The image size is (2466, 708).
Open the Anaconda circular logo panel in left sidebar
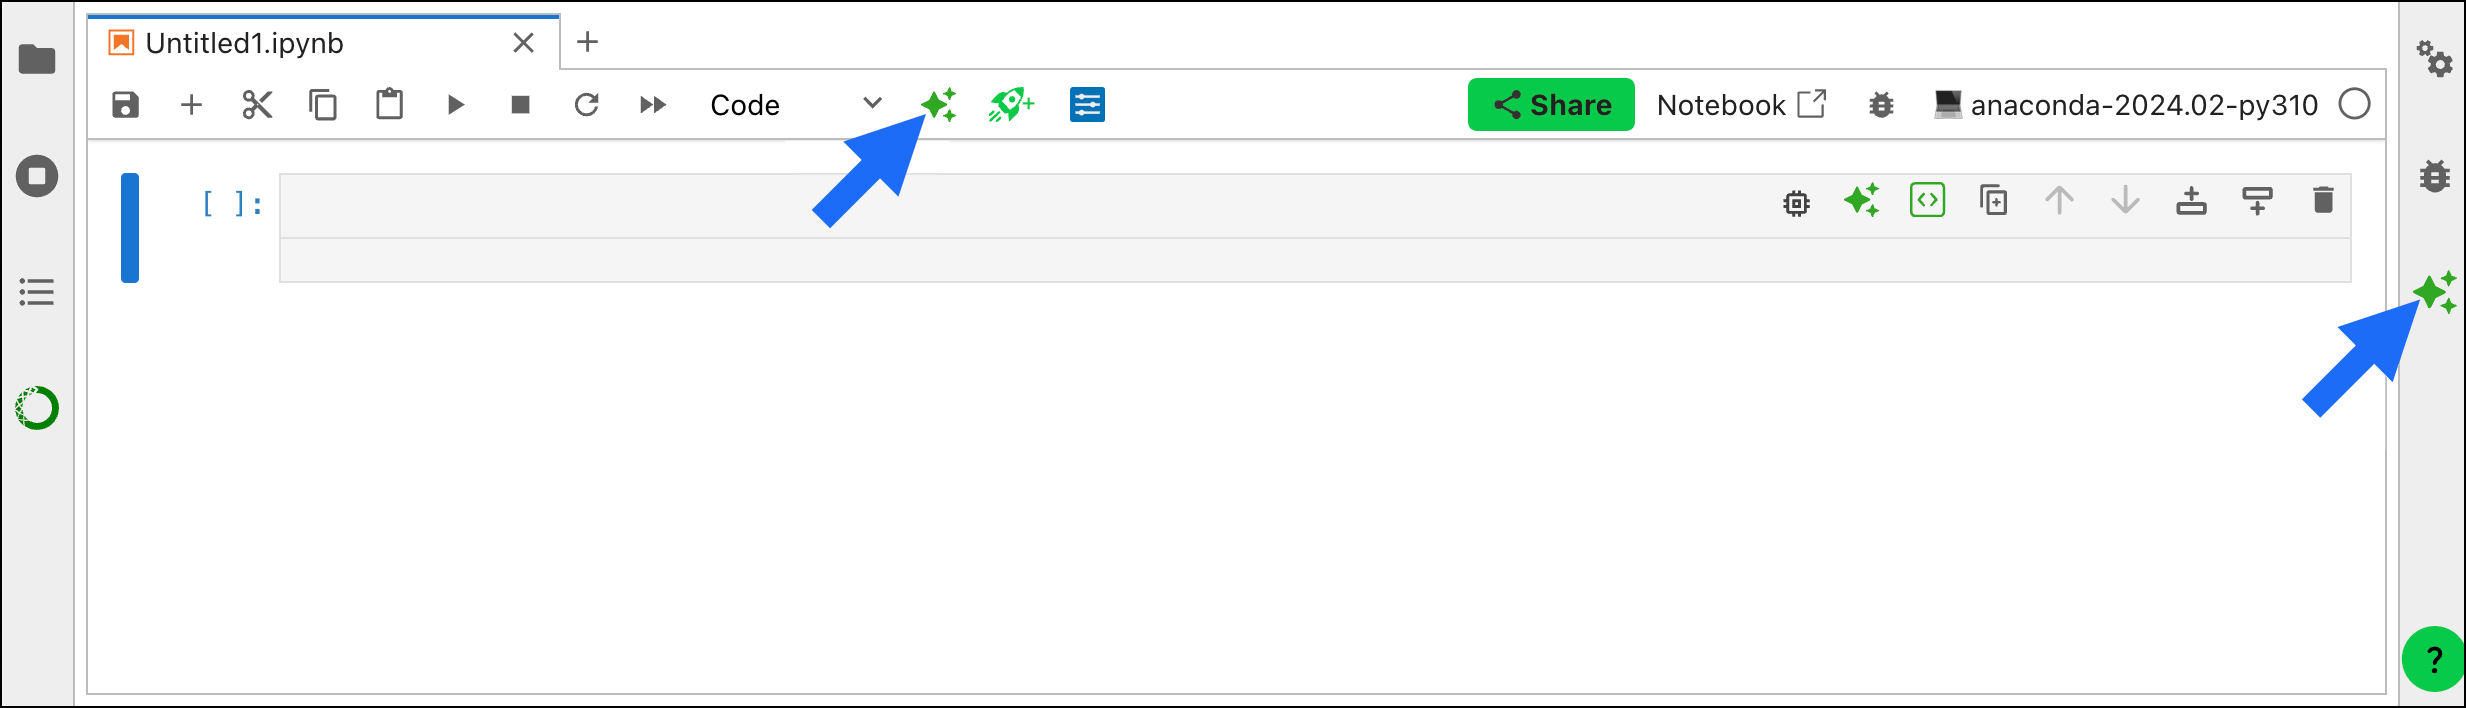(x=37, y=408)
